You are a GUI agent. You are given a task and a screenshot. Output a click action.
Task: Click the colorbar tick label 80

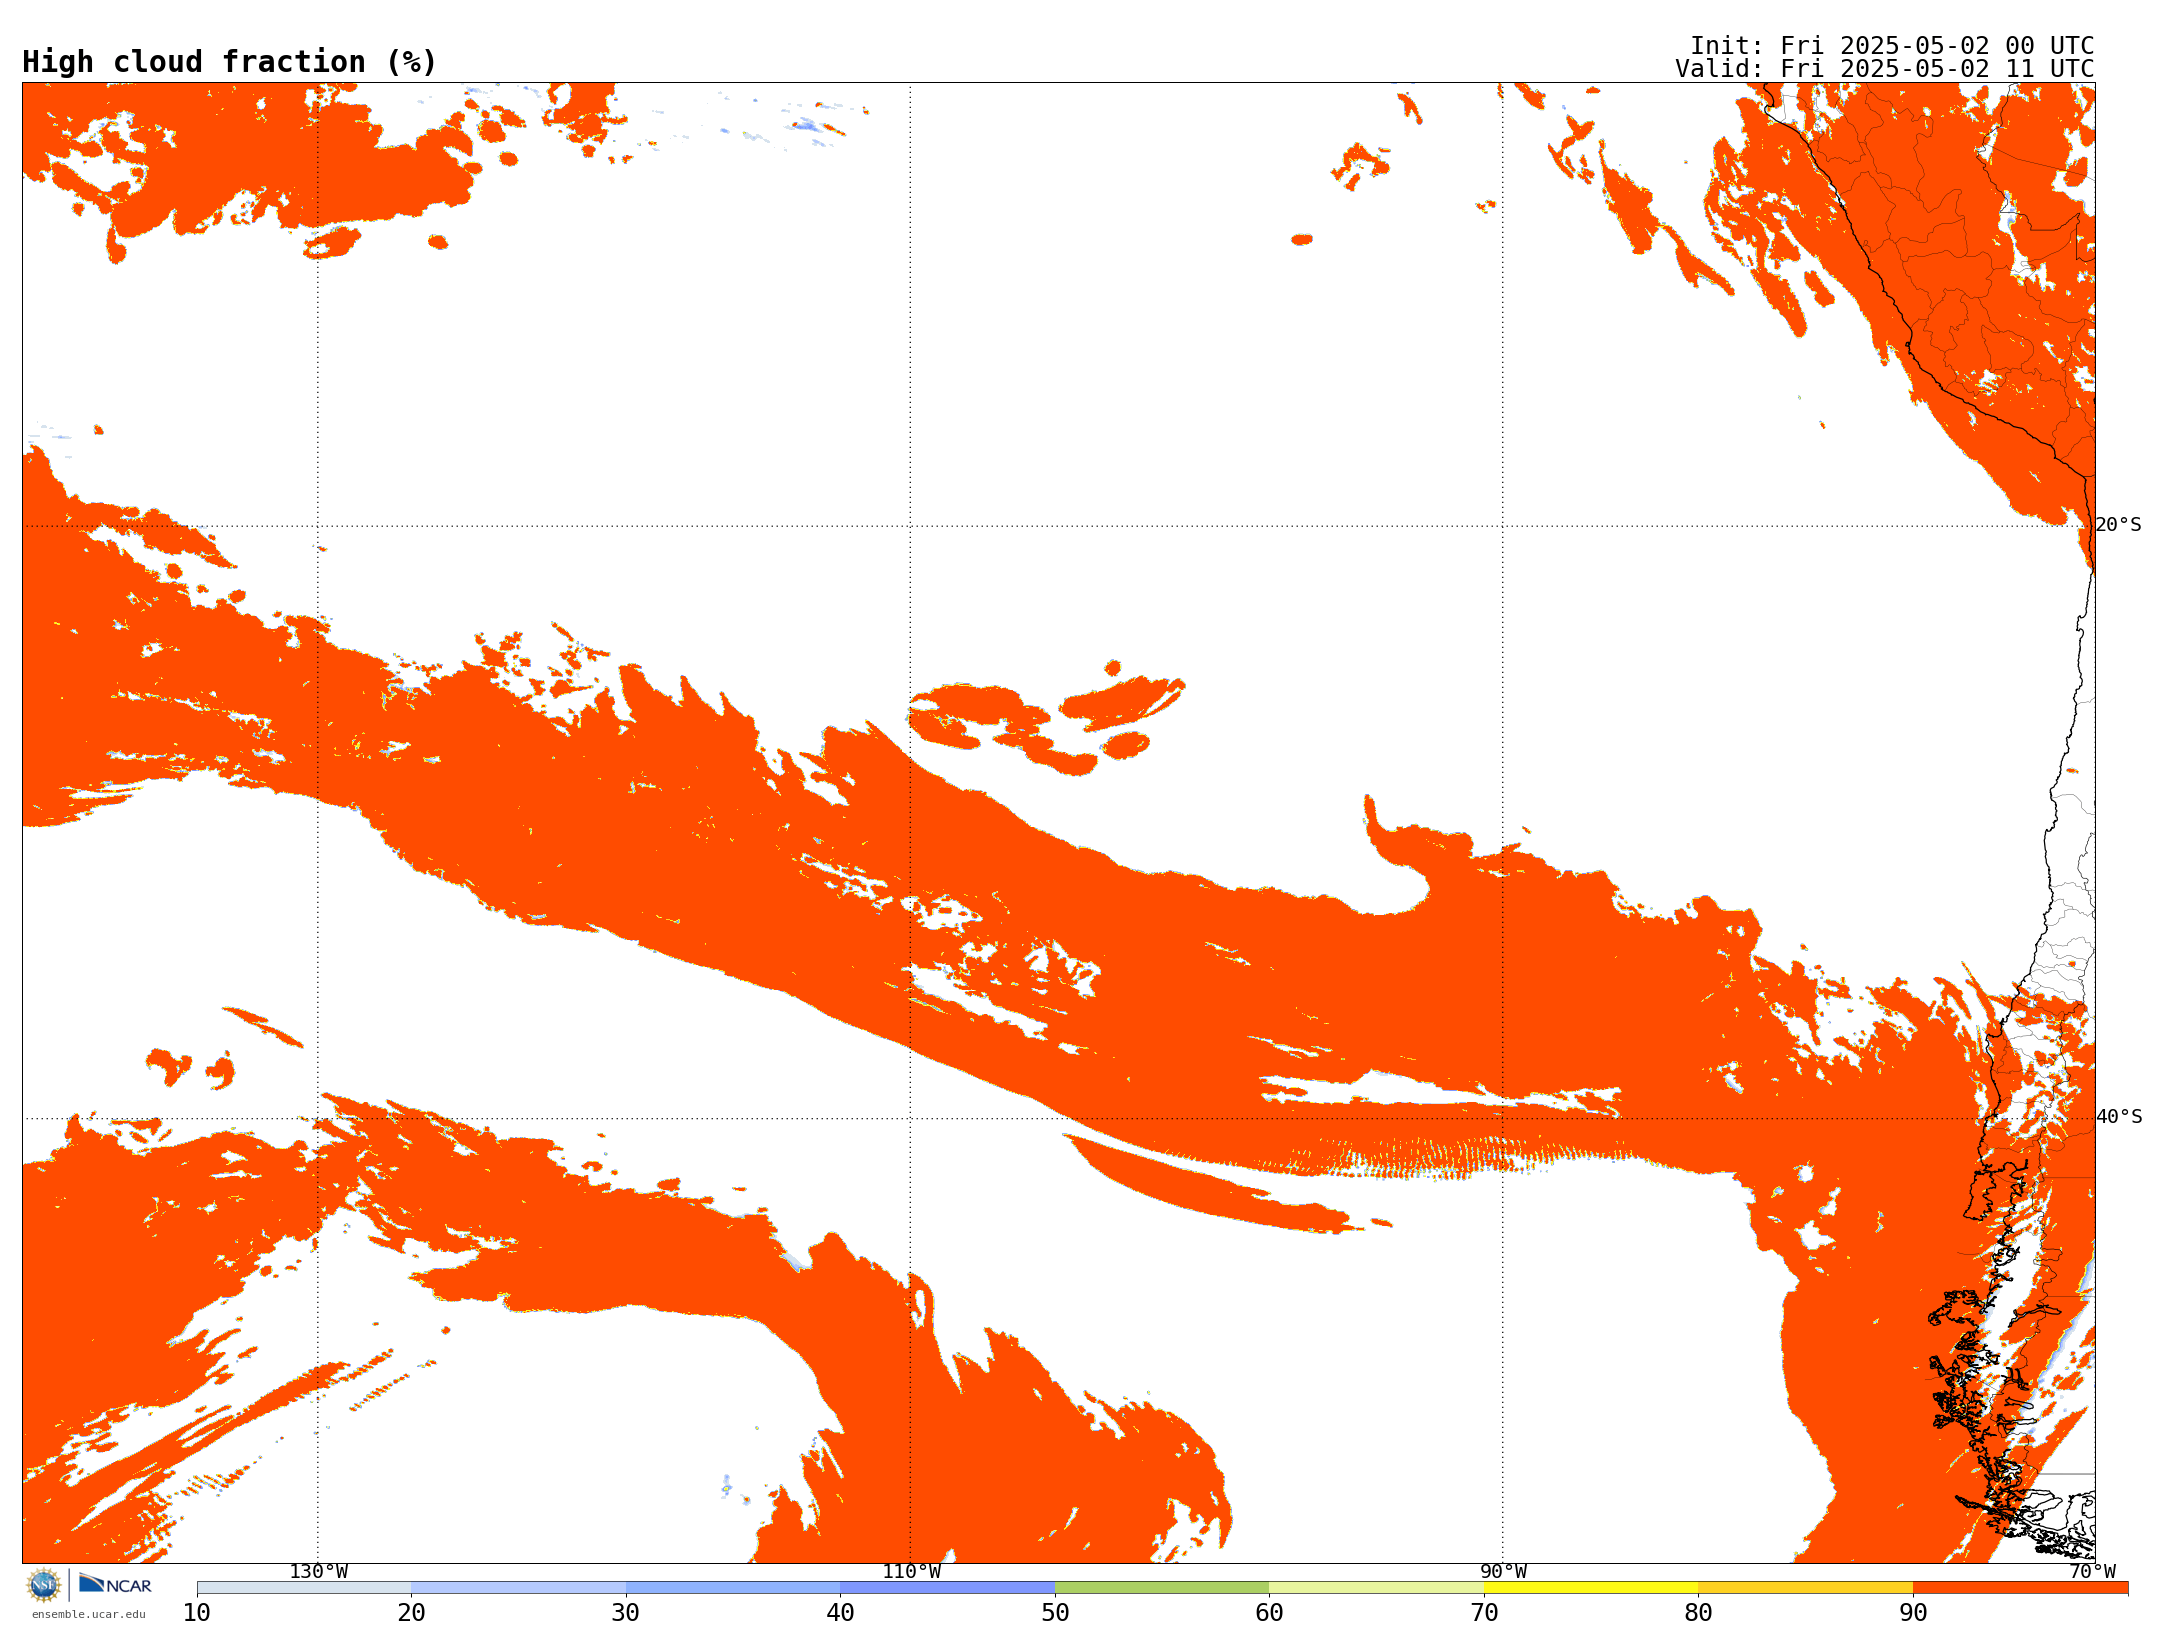pyautogui.click(x=1698, y=1613)
